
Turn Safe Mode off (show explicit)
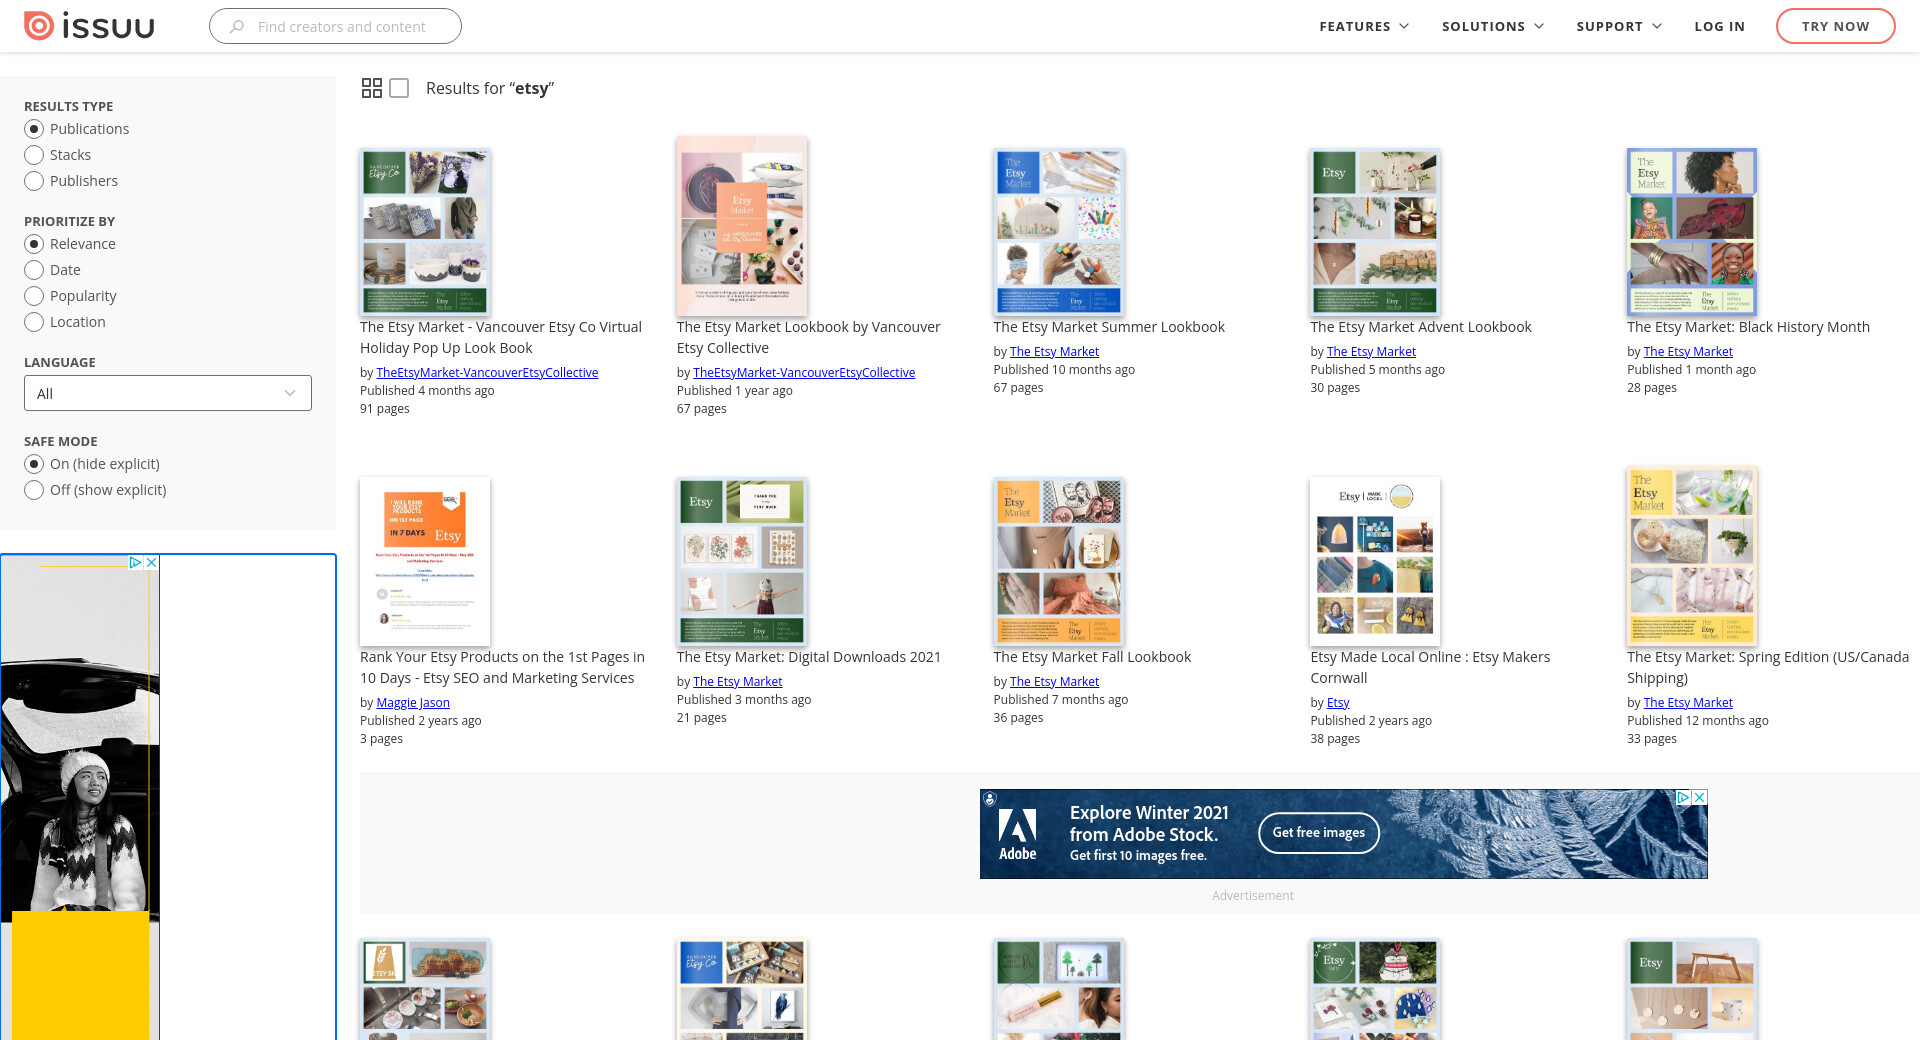34,490
